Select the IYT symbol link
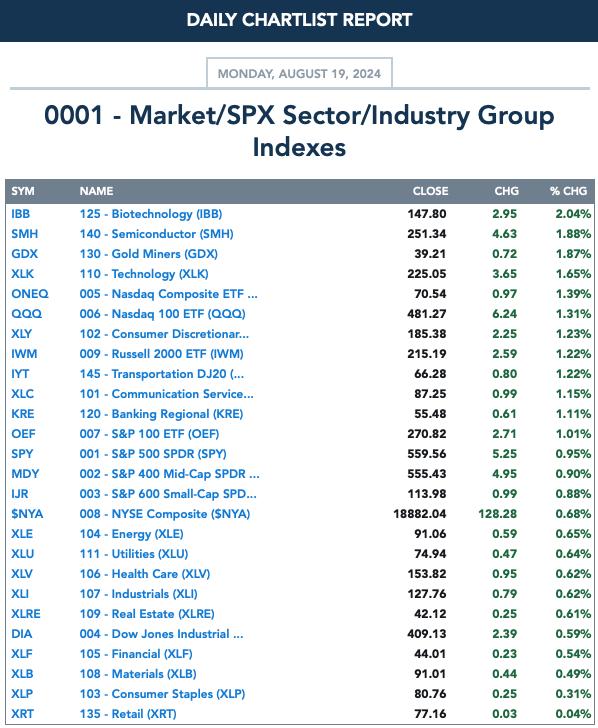The width and height of the screenshot is (598, 728). tap(20, 374)
